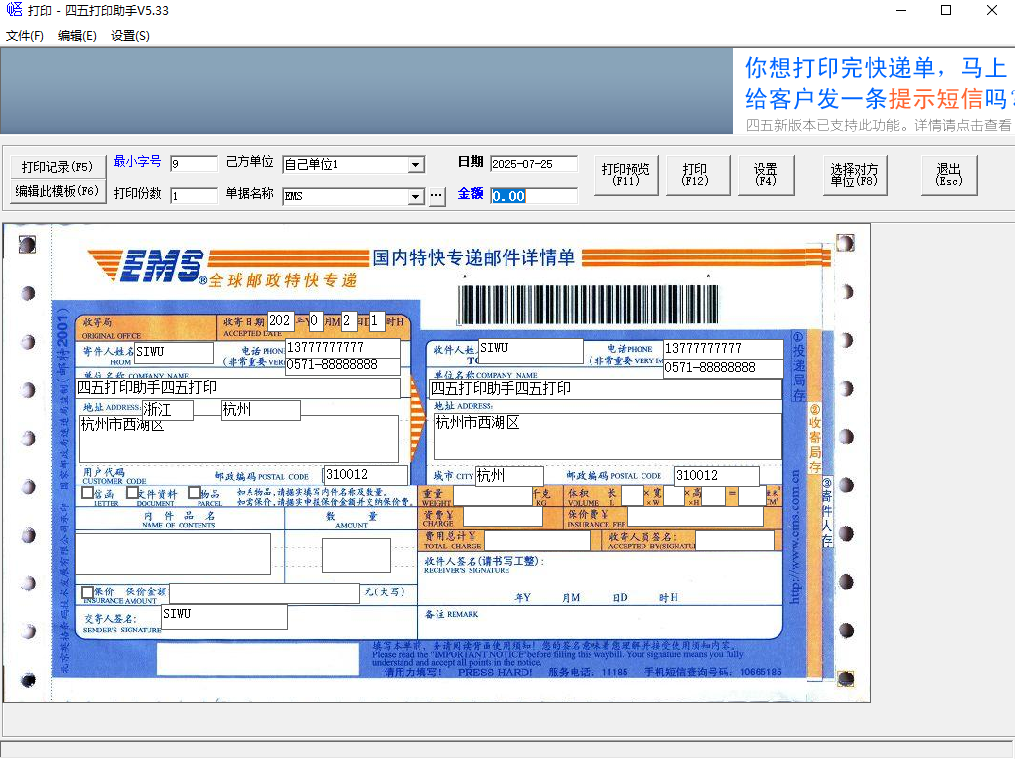Screen dimensions: 1015x759
Task: Click the barcode on the waybill
Action: click(x=588, y=303)
